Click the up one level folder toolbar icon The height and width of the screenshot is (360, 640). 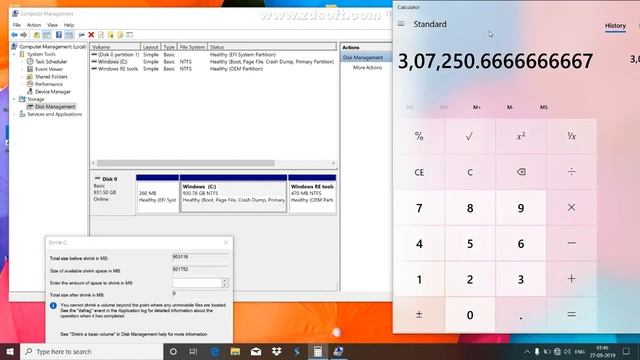tap(36, 35)
